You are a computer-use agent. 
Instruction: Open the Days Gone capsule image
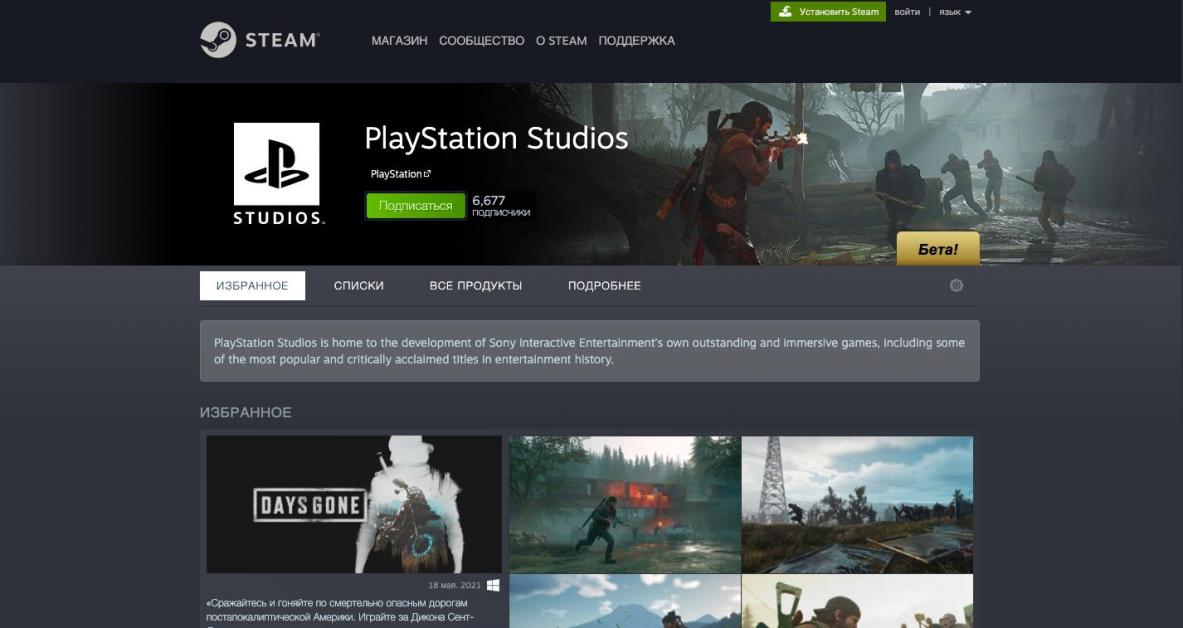(x=354, y=504)
